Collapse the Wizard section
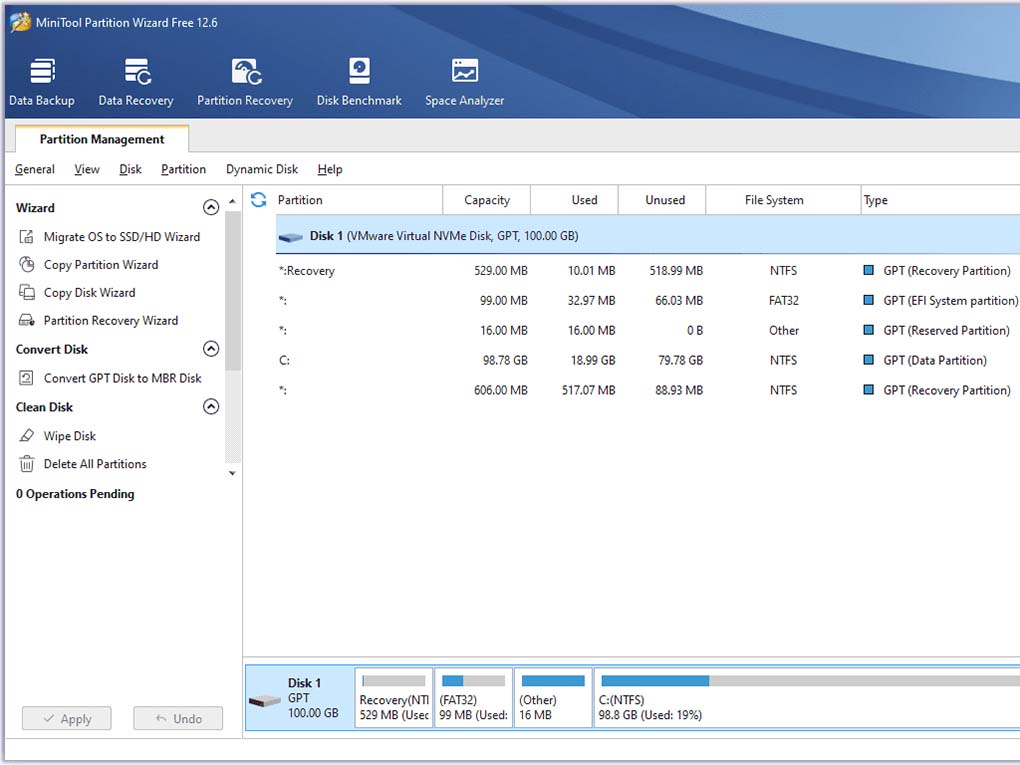1020x765 pixels. 210,208
